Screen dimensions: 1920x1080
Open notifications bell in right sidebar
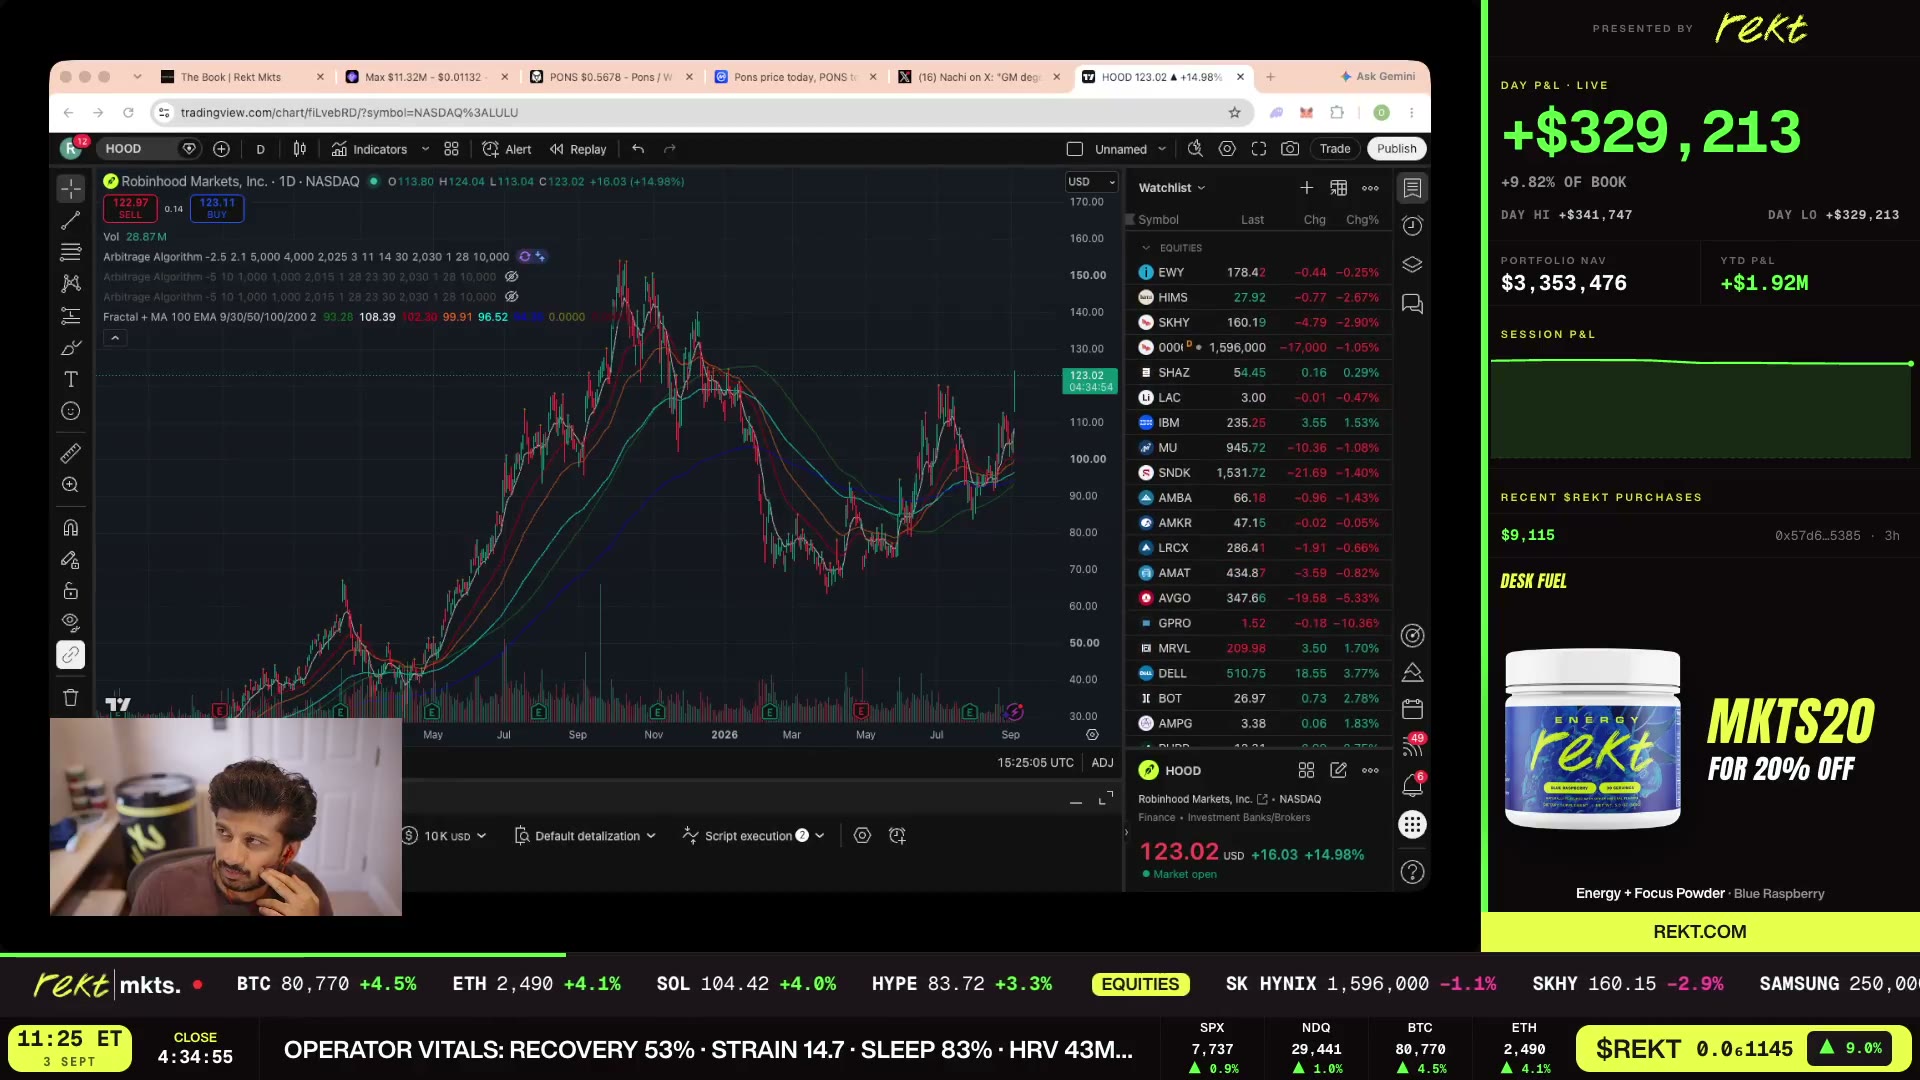pyautogui.click(x=1412, y=786)
